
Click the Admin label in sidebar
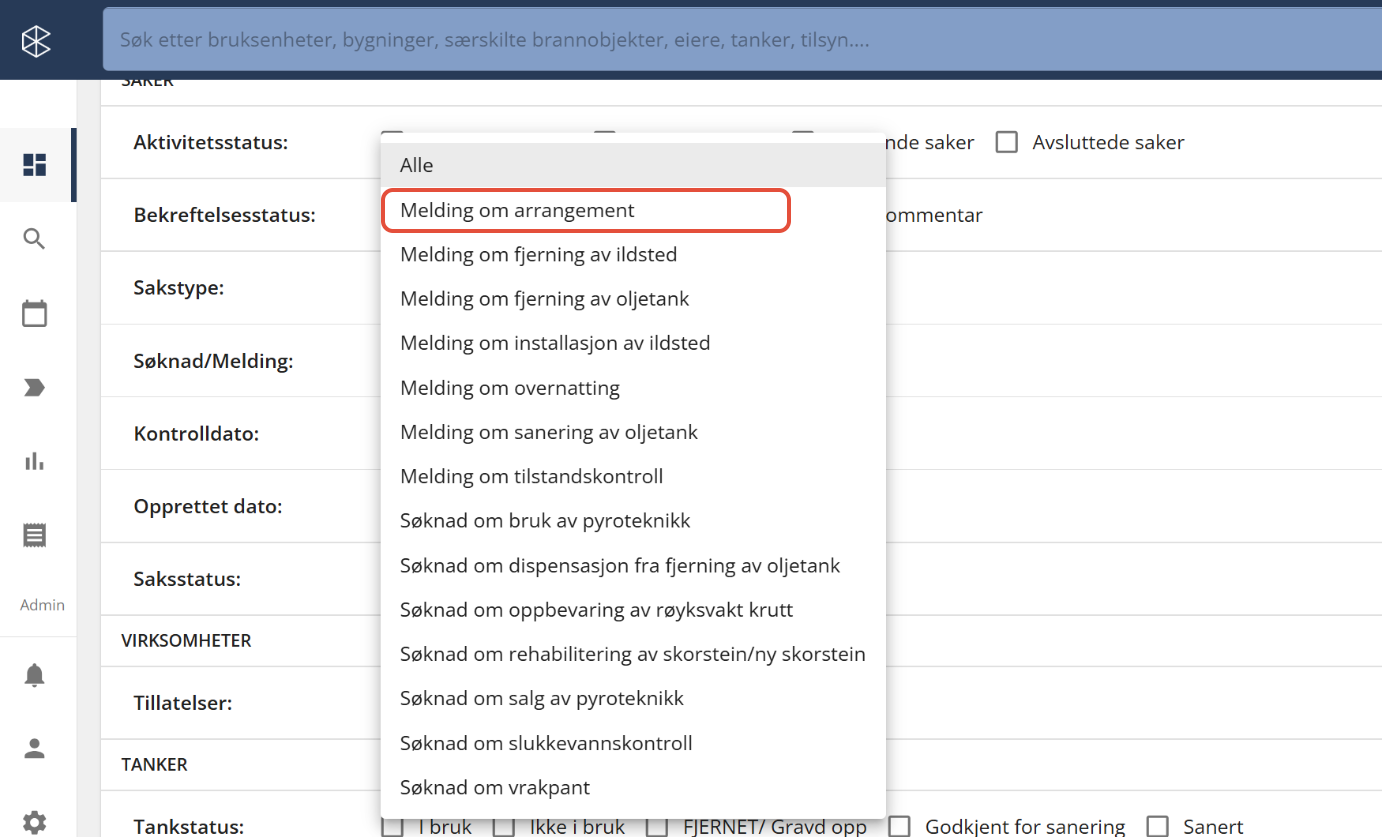tap(42, 605)
